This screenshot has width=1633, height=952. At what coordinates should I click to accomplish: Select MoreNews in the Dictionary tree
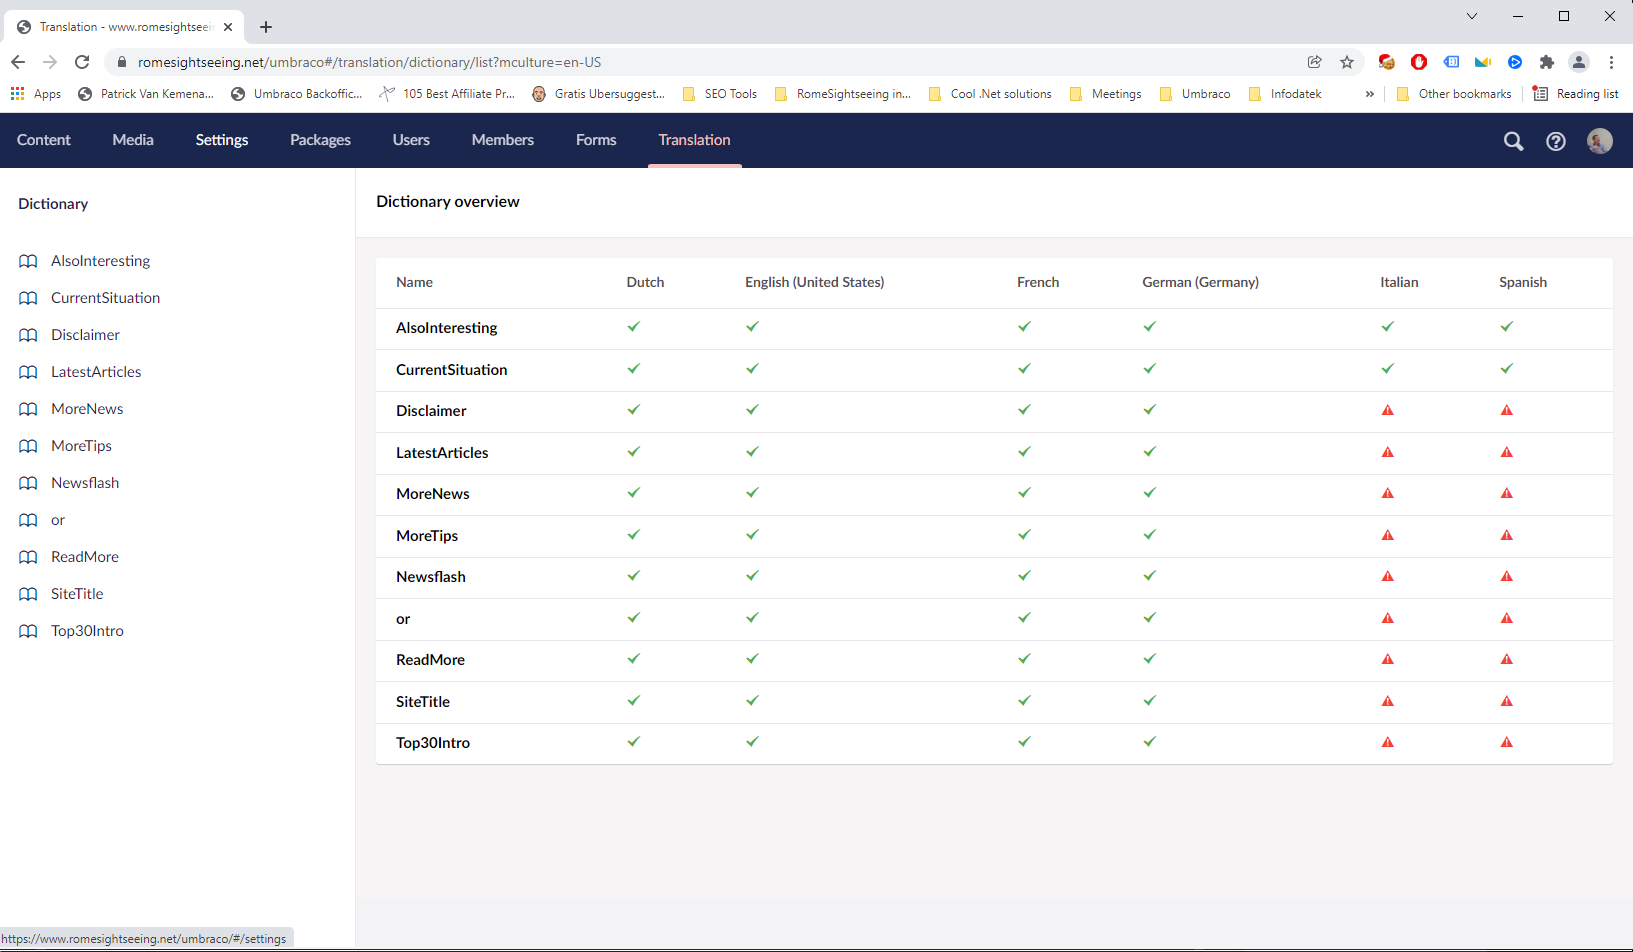click(x=87, y=409)
